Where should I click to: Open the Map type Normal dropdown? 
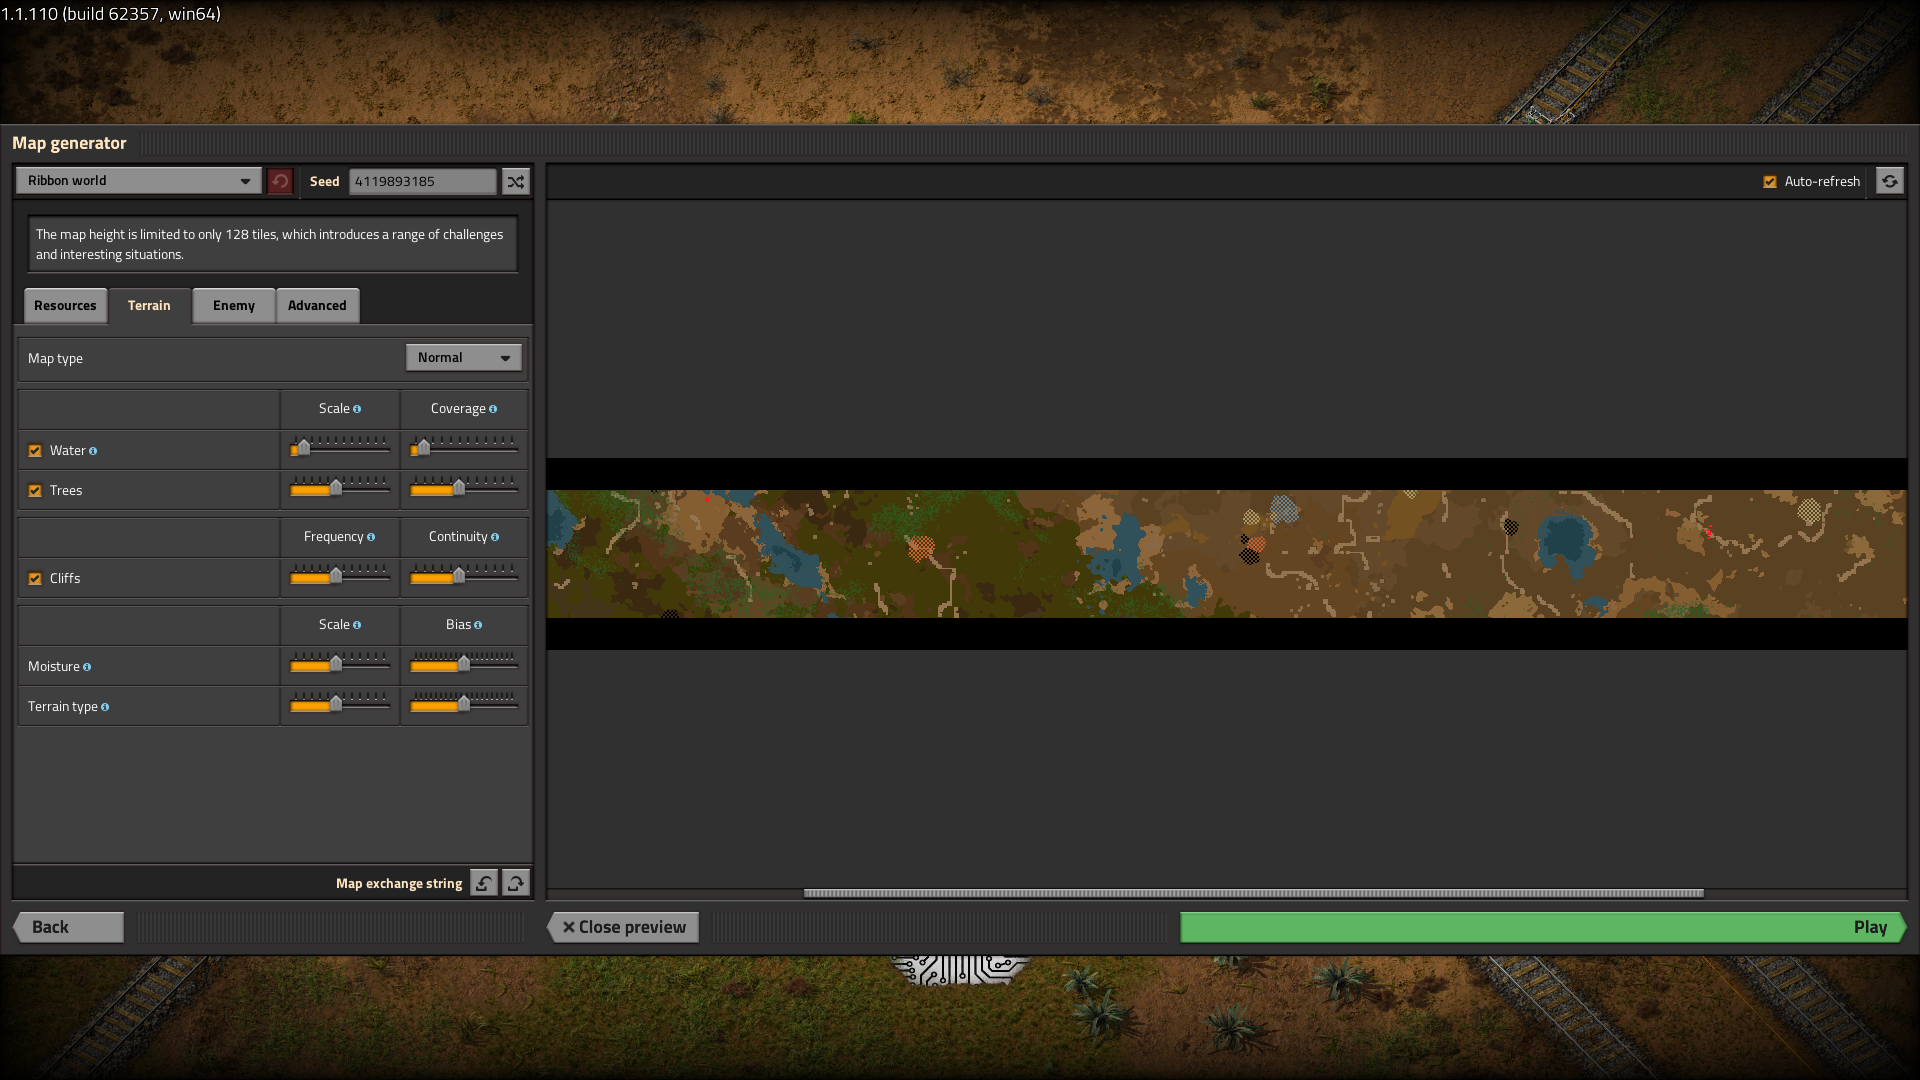(x=464, y=358)
